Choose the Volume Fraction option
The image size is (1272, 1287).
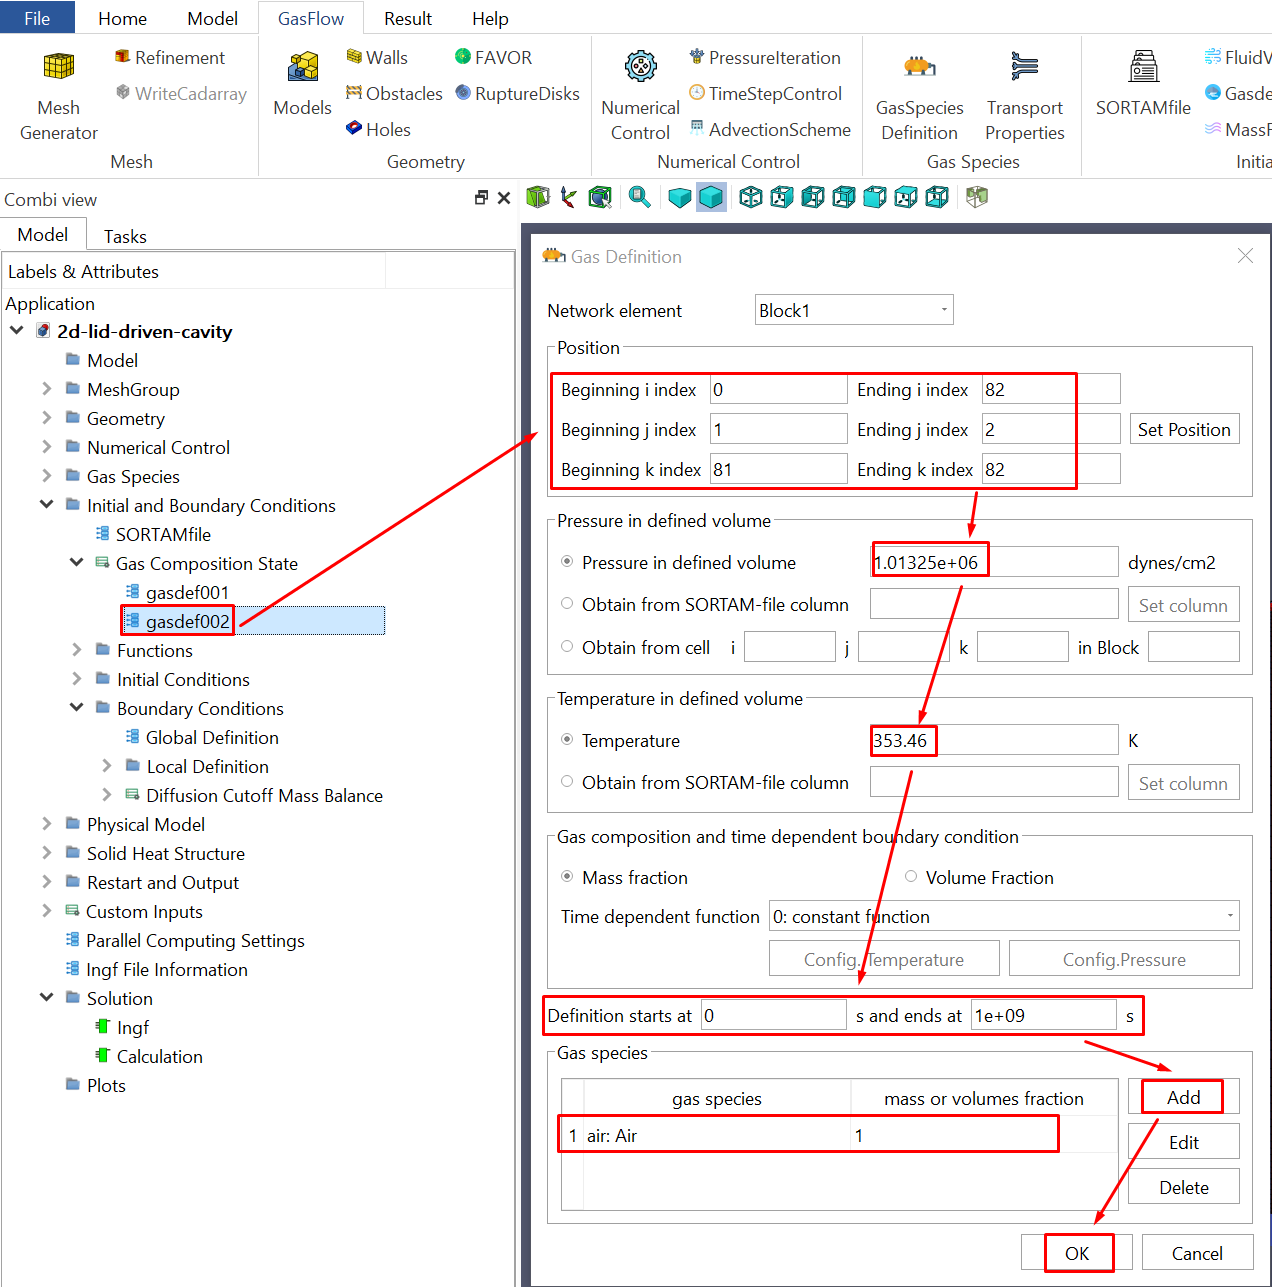911,877
